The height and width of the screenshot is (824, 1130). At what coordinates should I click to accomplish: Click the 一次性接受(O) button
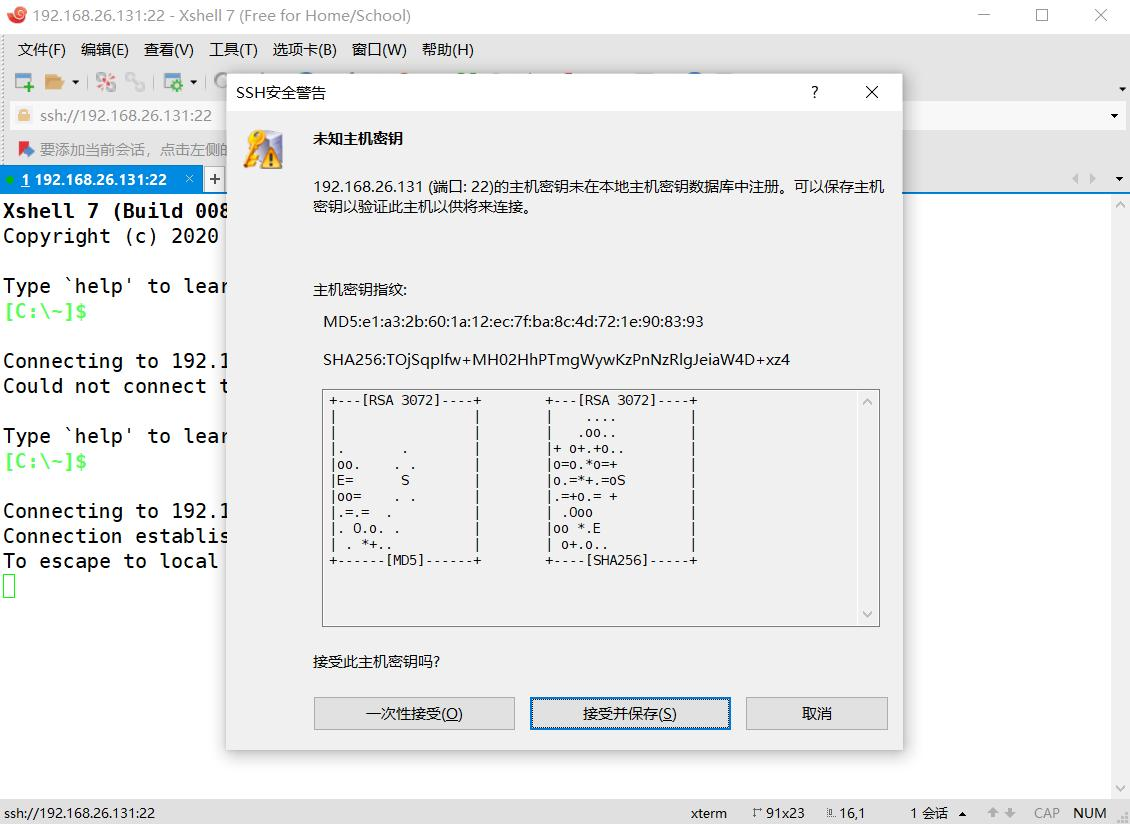click(414, 714)
